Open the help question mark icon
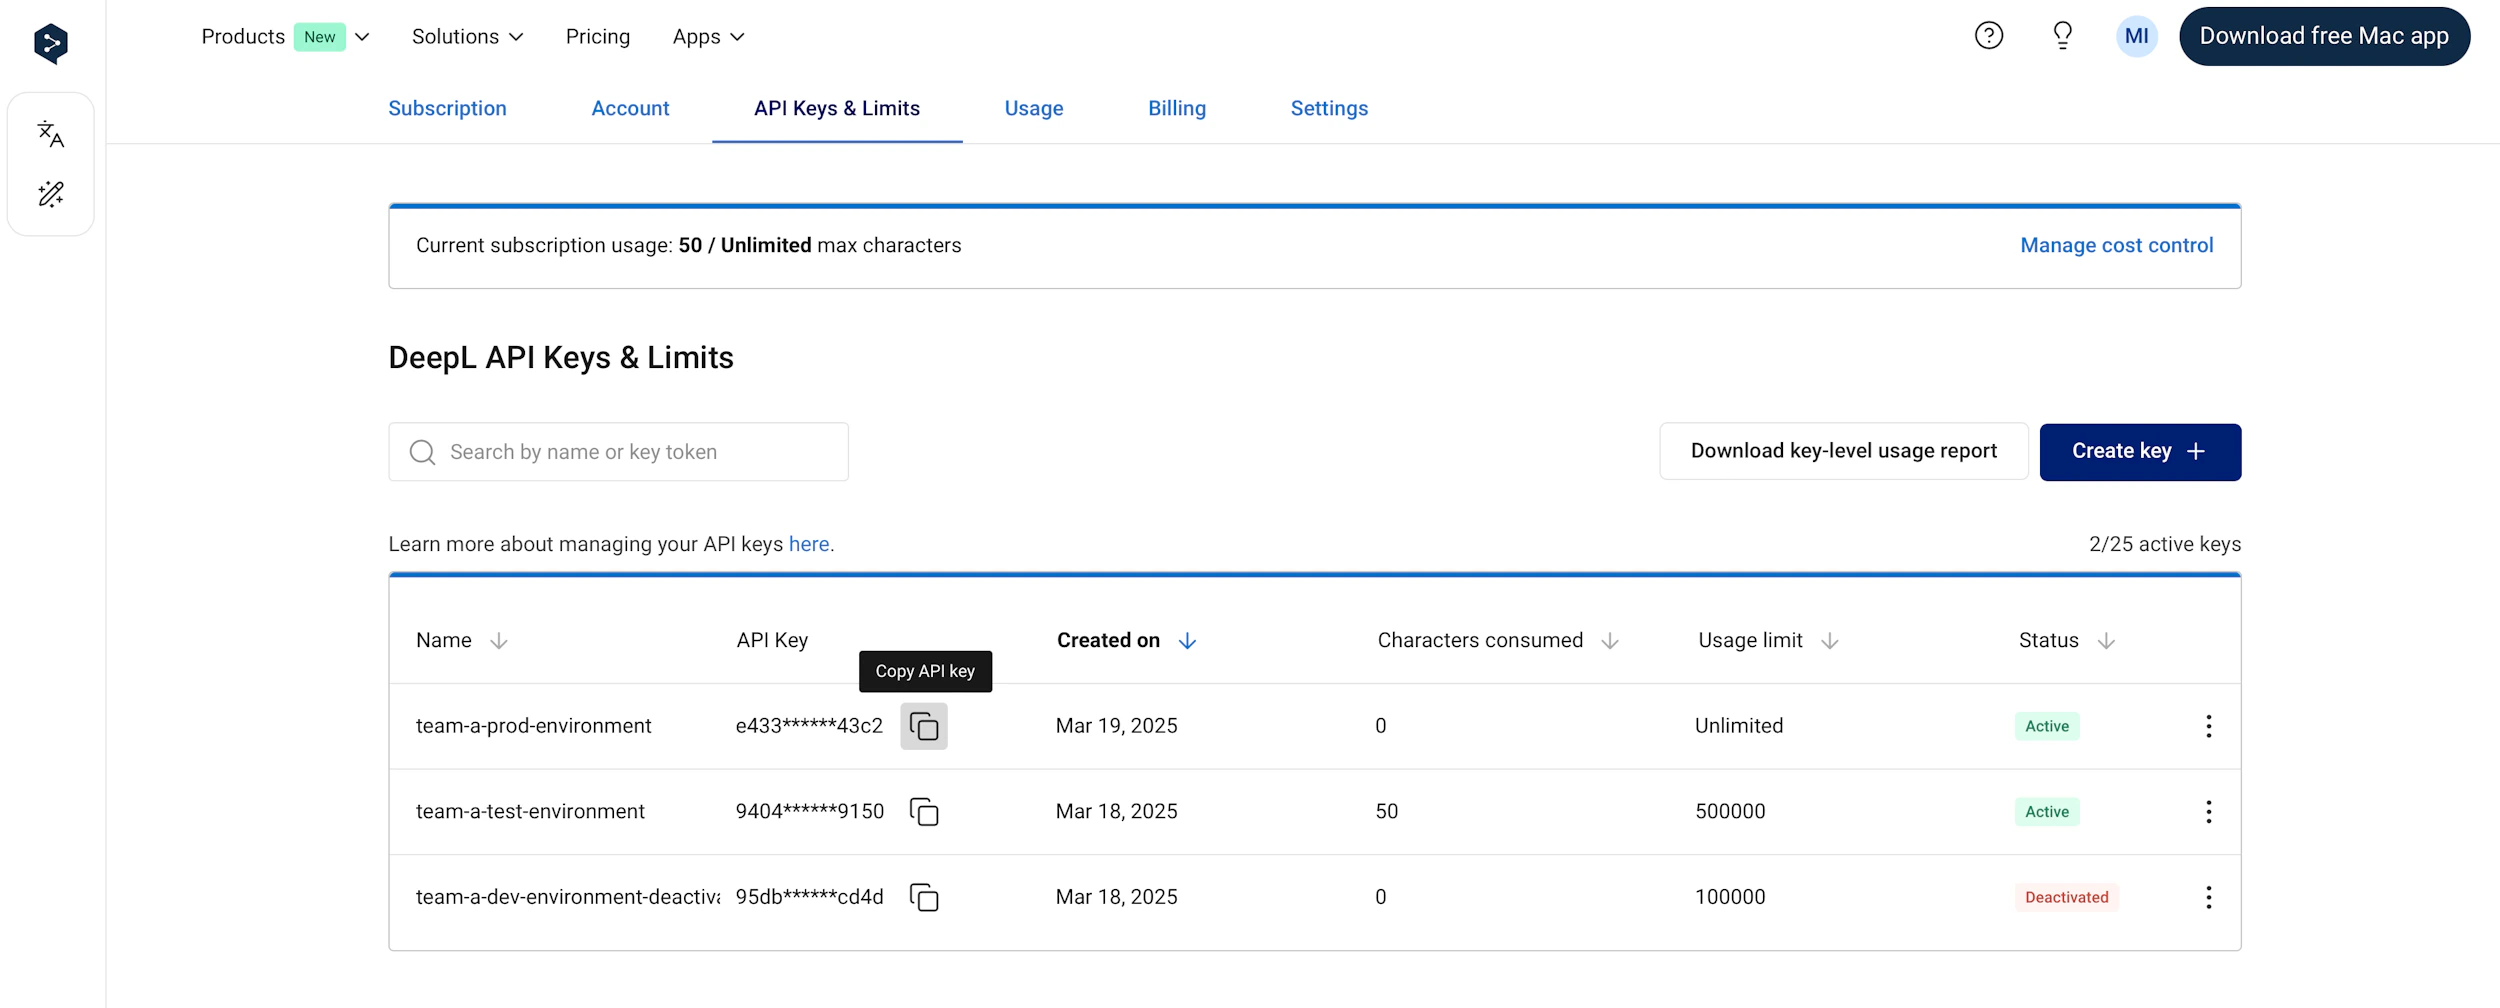Screen dimensions: 2500x1008 click(1988, 35)
